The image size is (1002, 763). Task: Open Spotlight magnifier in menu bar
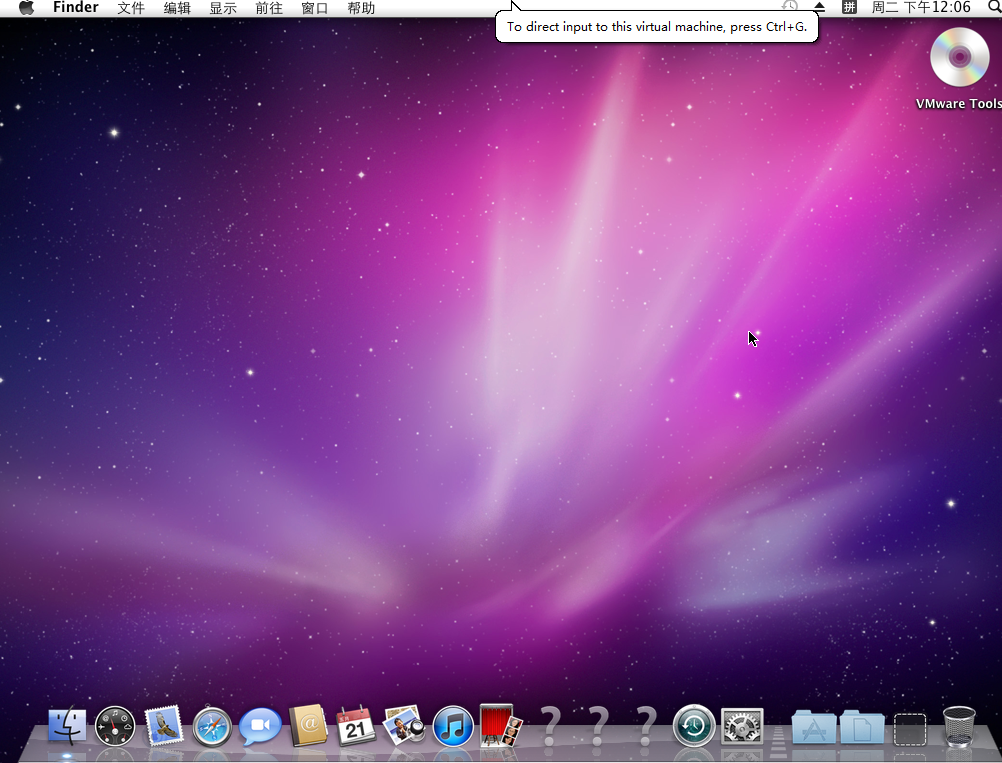995,8
